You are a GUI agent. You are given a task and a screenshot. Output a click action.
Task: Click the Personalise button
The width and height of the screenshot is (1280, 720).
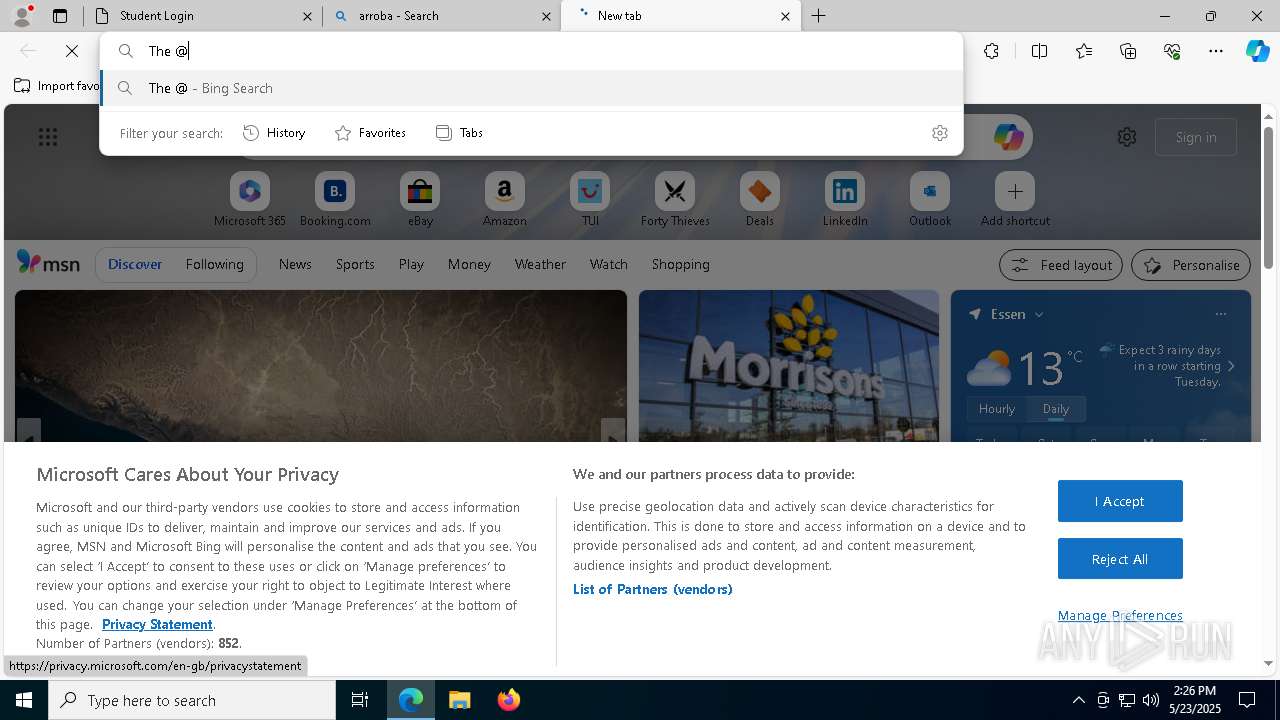click(1191, 265)
